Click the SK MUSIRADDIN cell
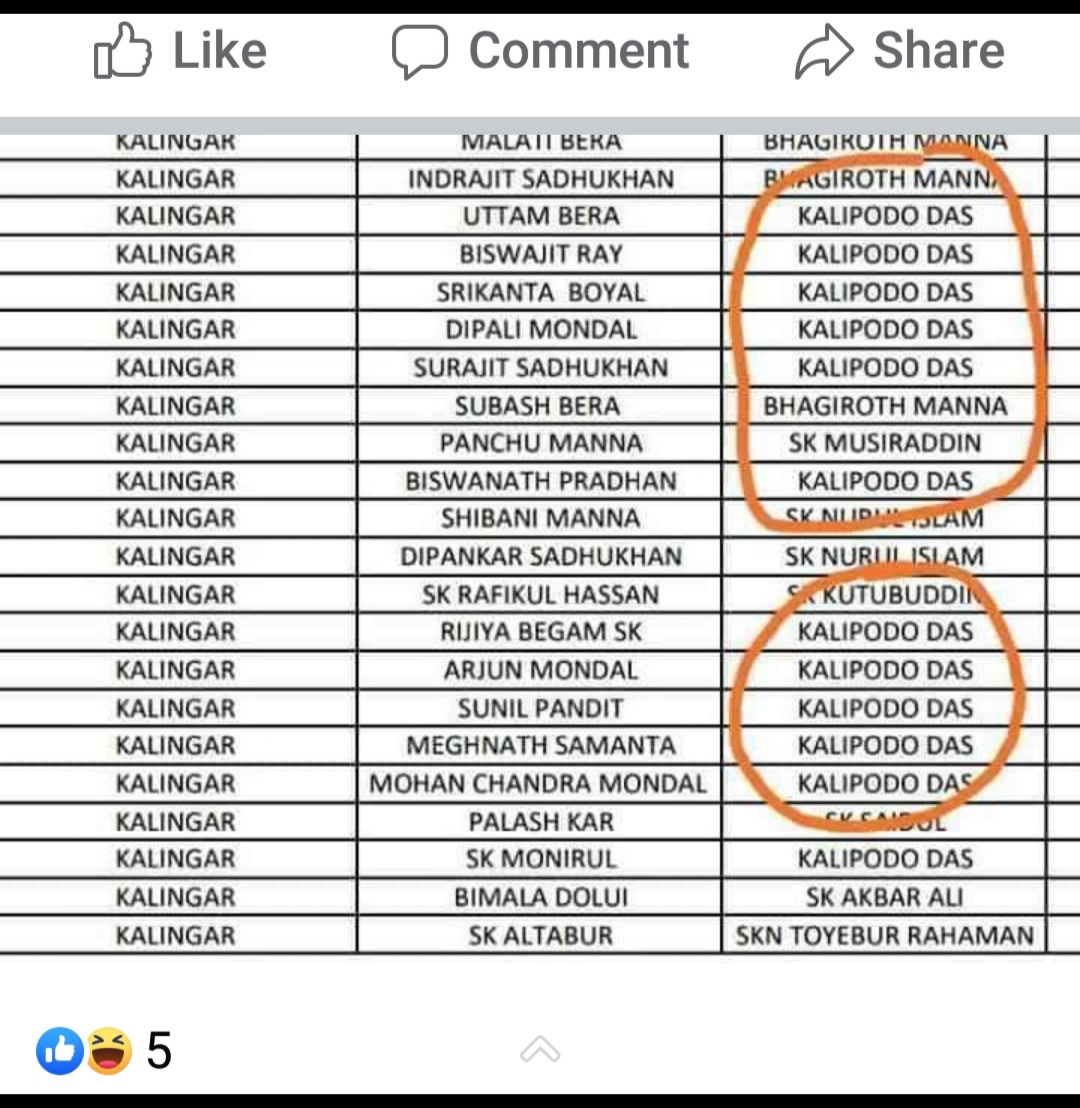Image resolution: width=1080 pixels, height=1108 pixels. click(x=885, y=443)
